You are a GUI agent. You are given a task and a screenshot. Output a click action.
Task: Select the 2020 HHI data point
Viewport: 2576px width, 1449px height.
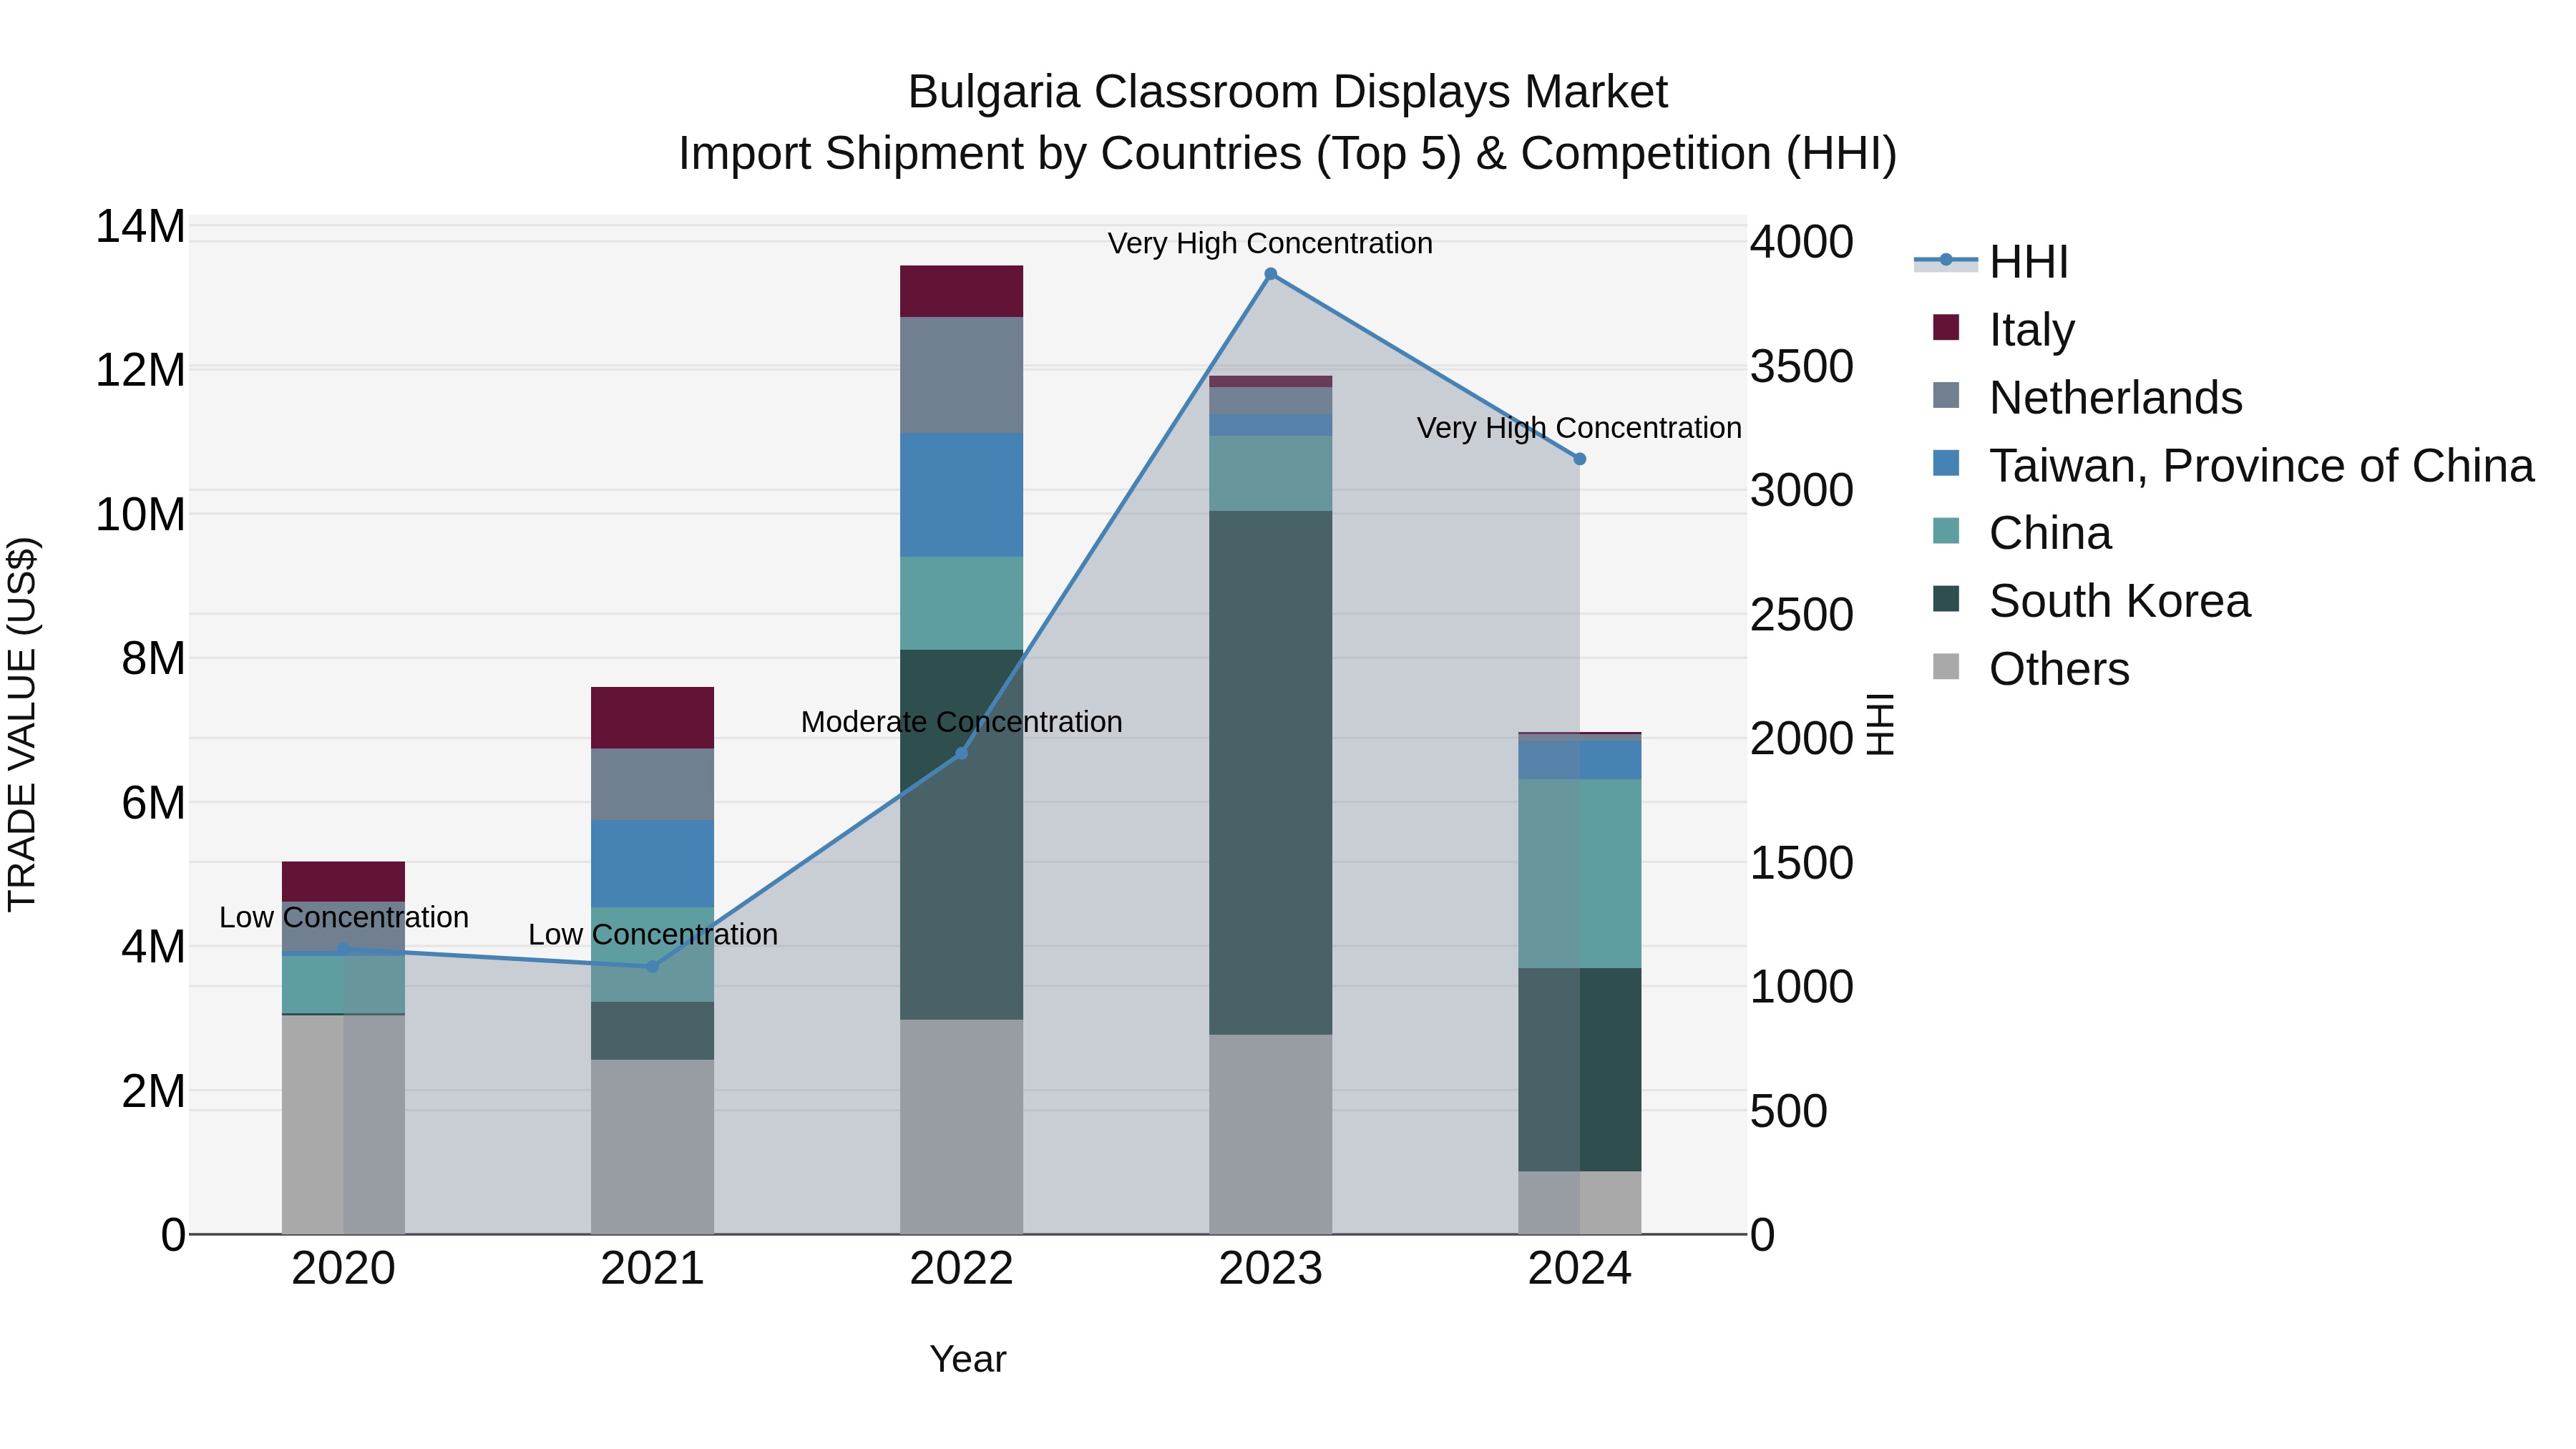pyautogui.click(x=344, y=949)
